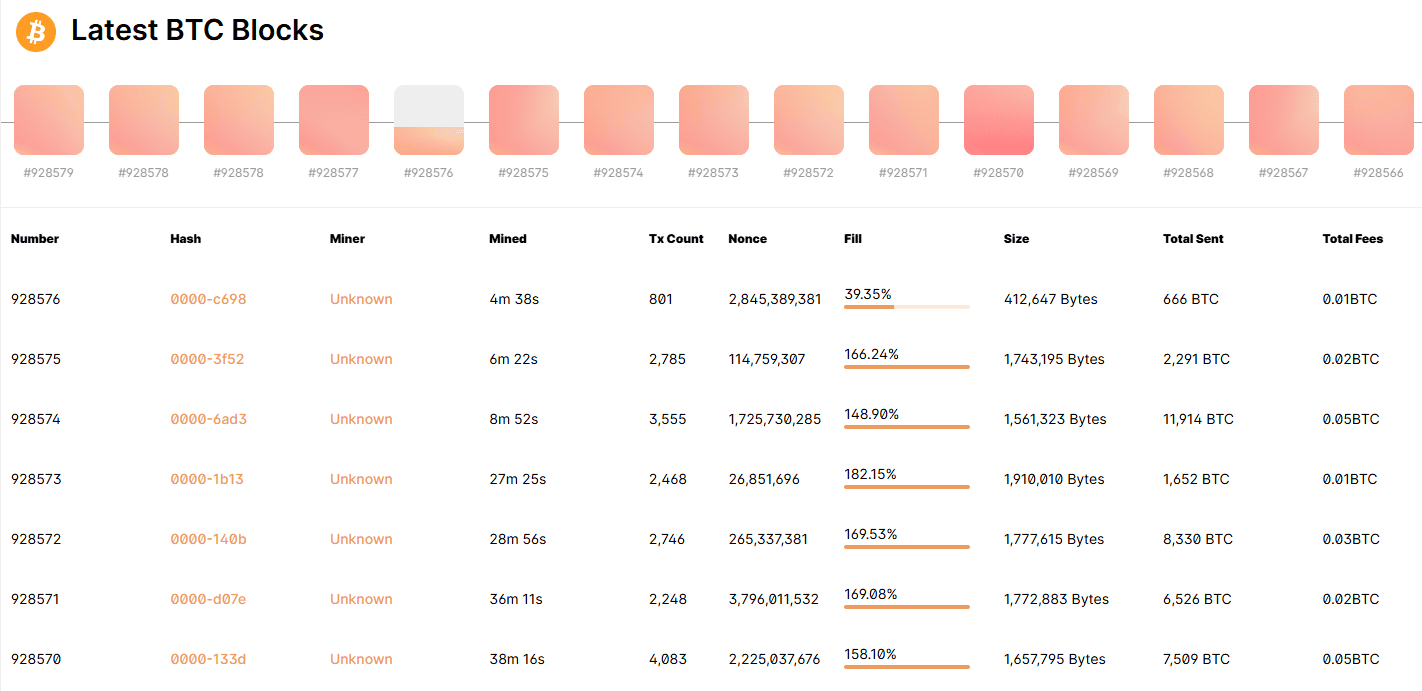Click the orange Bitcoin logo icon
The width and height of the screenshot is (1422, 691).
click(36, 32)
